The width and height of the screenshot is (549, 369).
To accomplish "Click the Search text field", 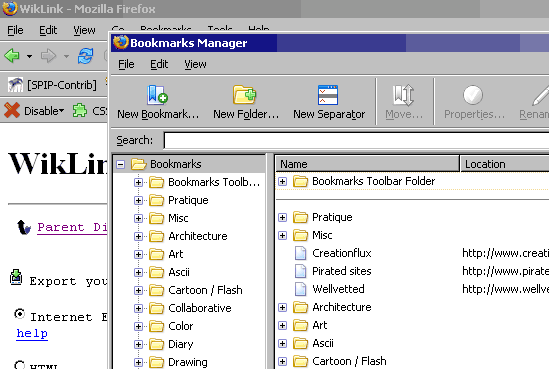I will 356,140.
